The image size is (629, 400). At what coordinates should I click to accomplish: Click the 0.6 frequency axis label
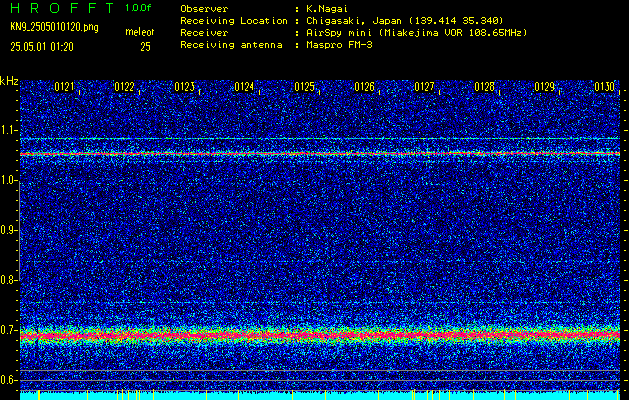8,380
